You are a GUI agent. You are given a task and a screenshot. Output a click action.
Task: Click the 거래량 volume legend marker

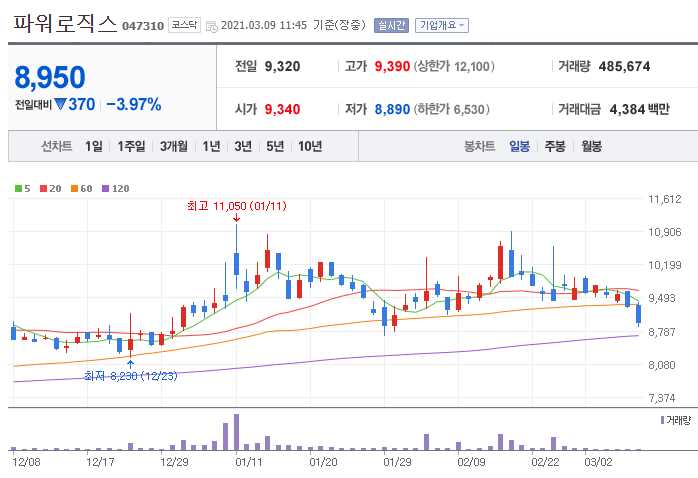pyautogui.click(x=662, y=420)
